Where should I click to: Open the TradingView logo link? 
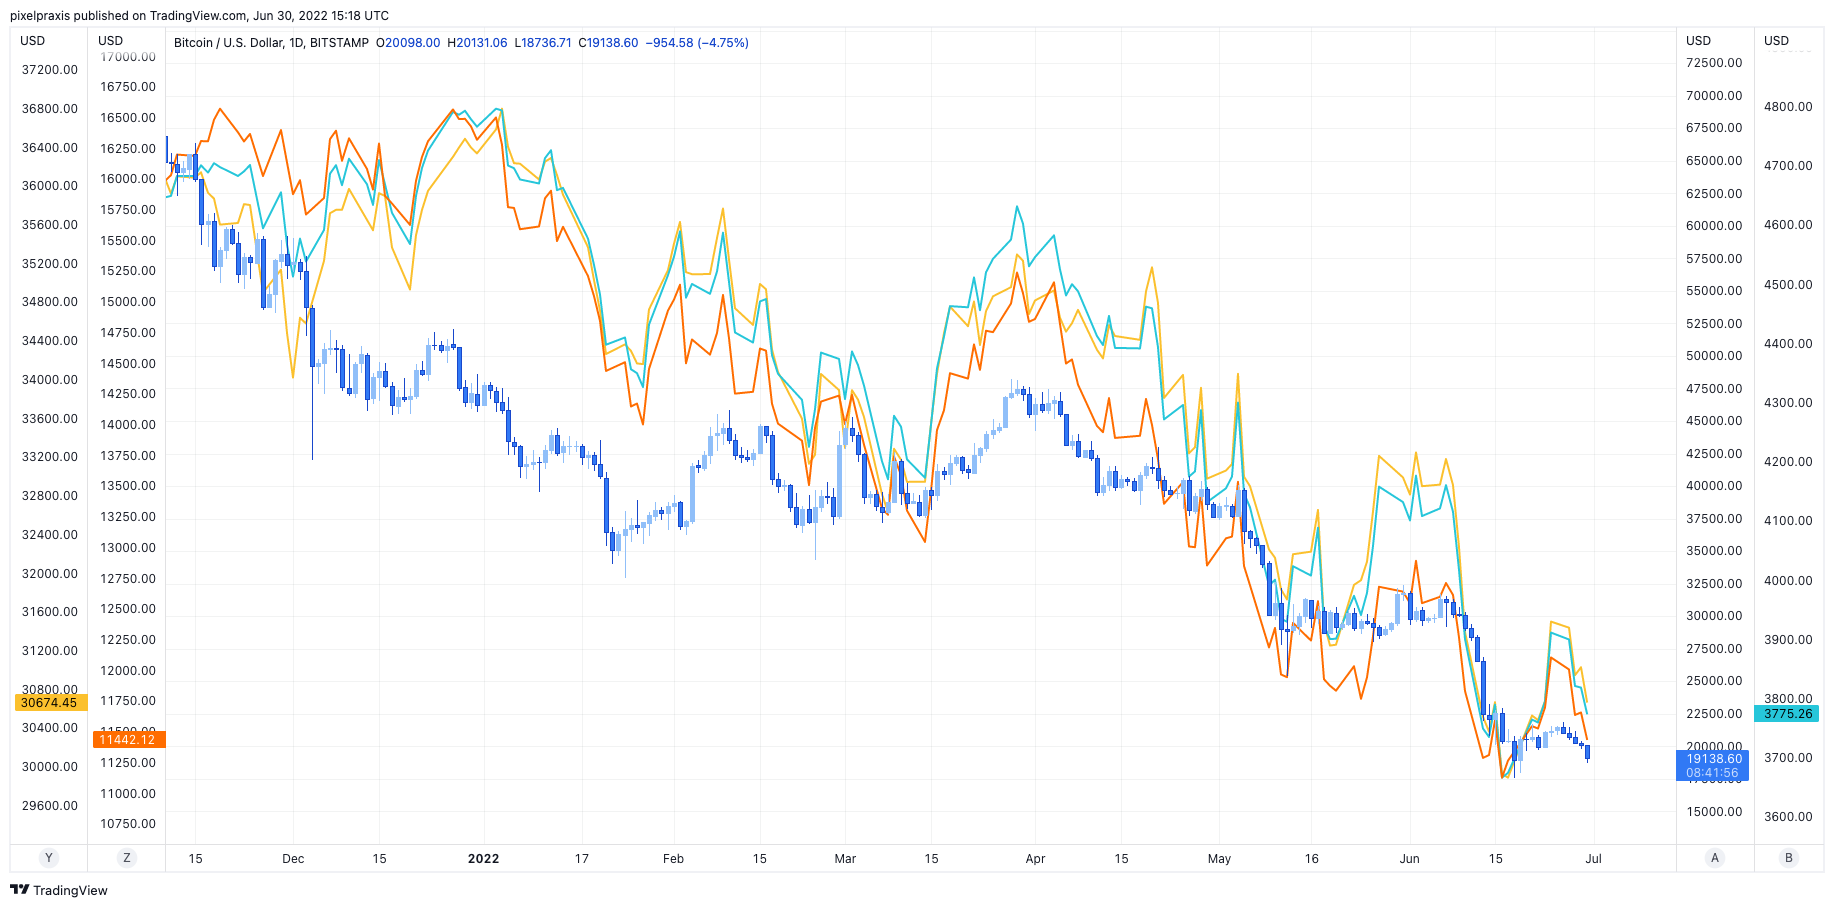[59, 890]
